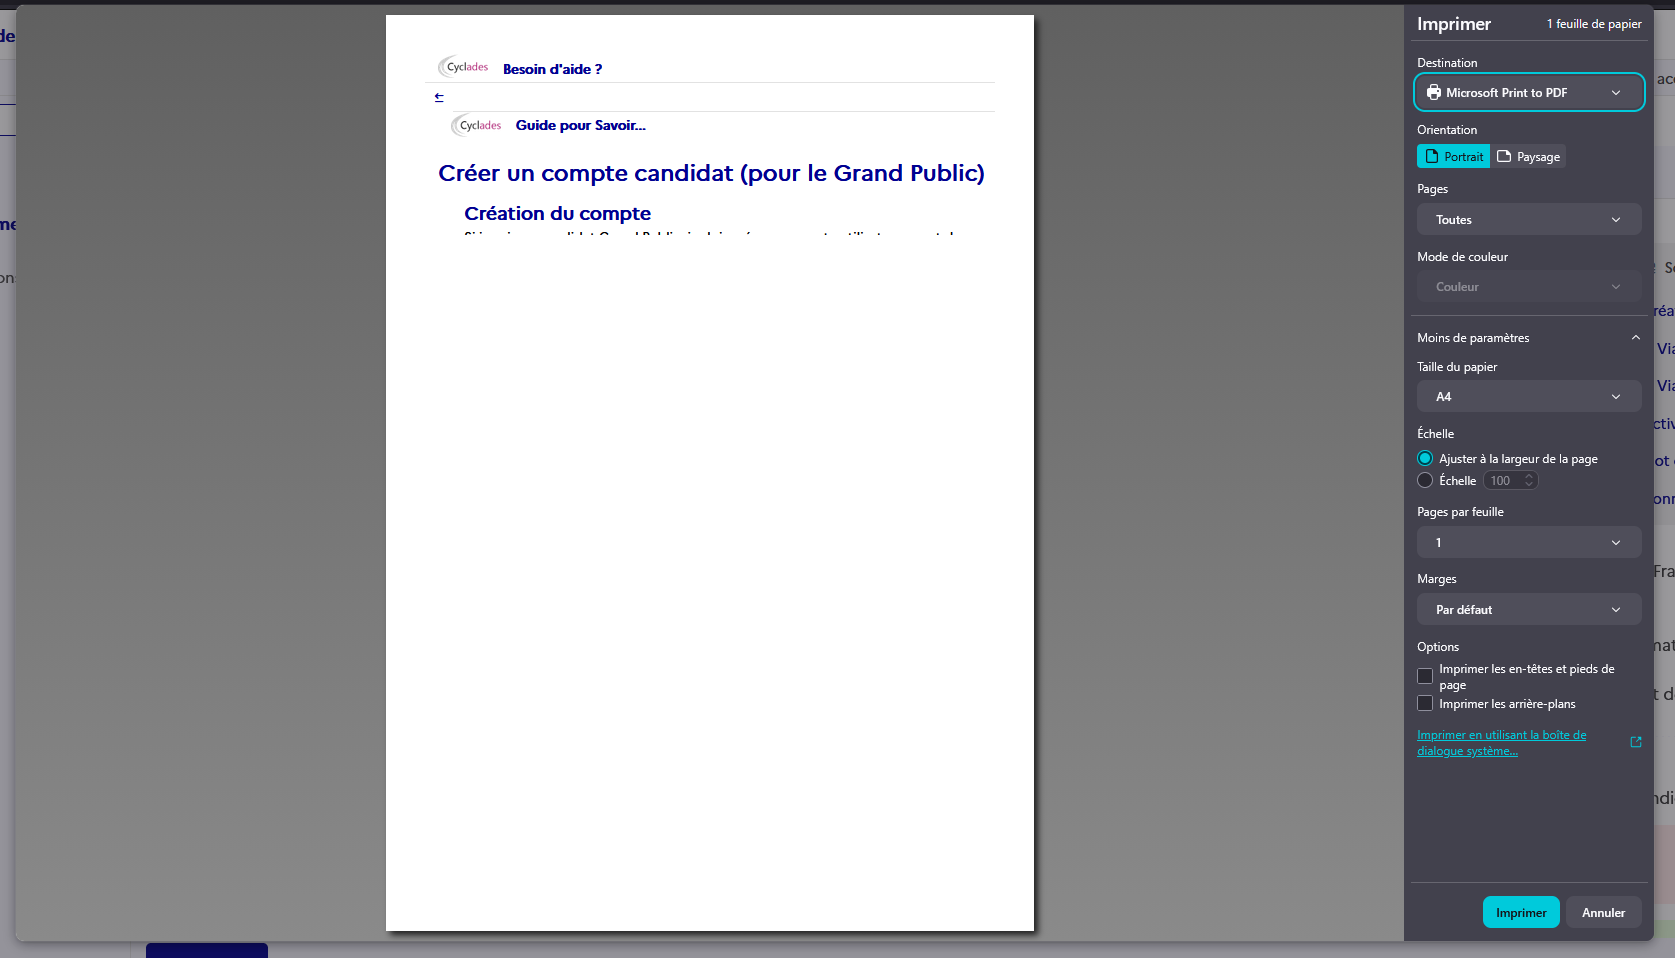The height and width of the screenshot is (958, 1675).
Task: Click the Cyclades logo next to Besoin d'aide
Action: tap(463, 67)
